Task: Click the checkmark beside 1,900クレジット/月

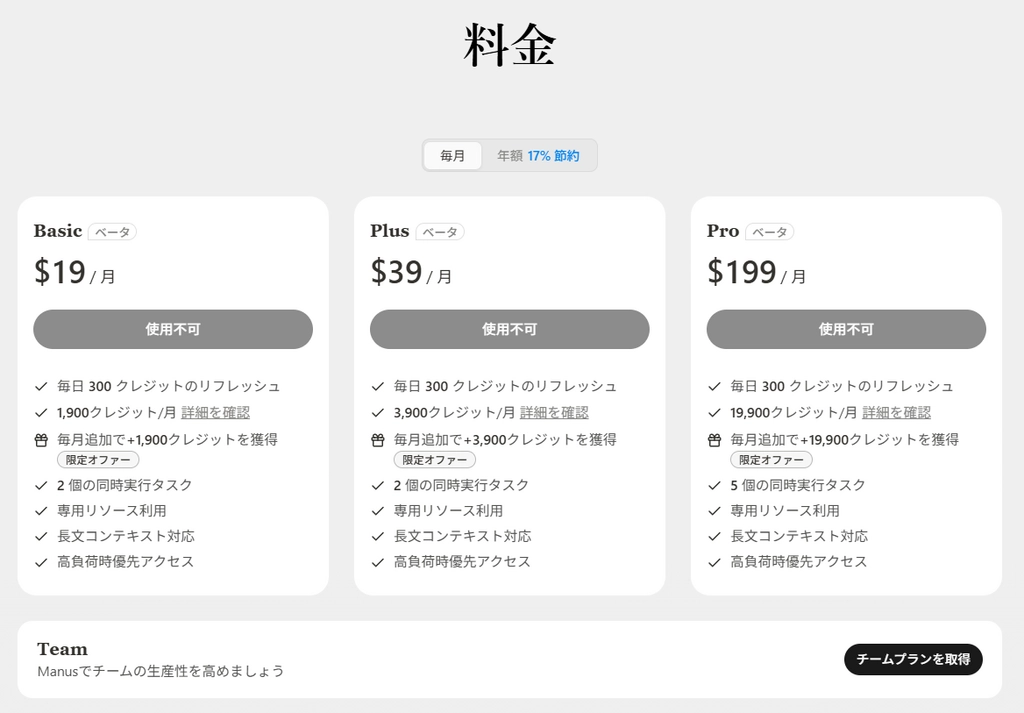Action: point(41,413)
